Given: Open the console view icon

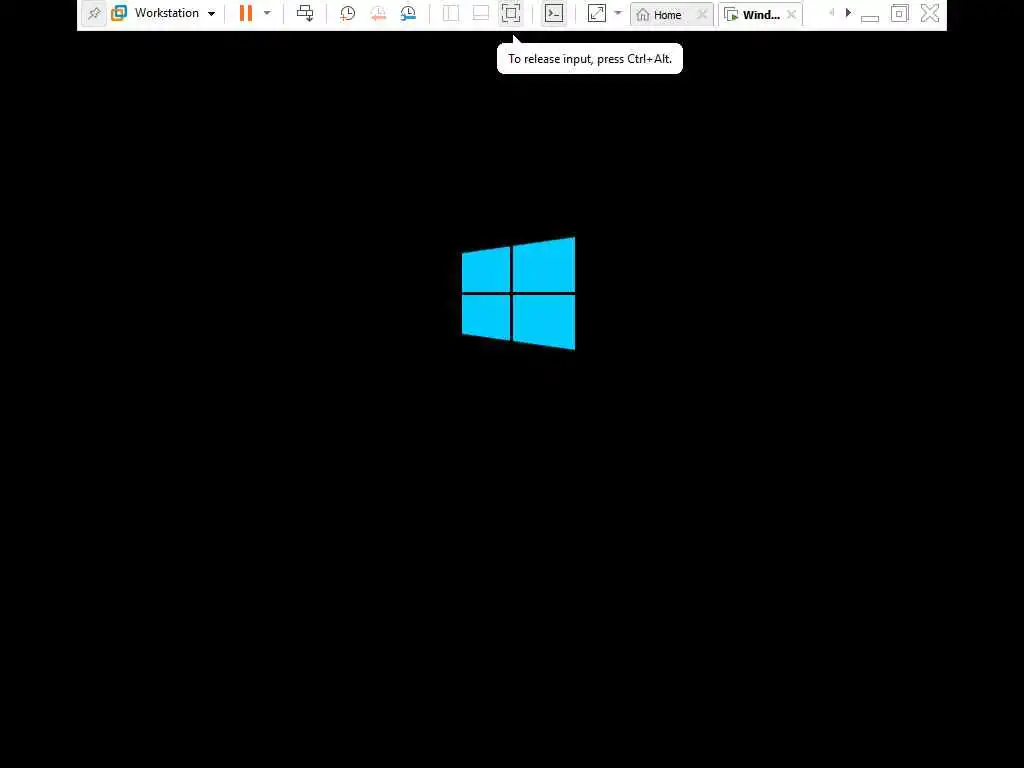Looking at the screenshot, I should (554, 13).
